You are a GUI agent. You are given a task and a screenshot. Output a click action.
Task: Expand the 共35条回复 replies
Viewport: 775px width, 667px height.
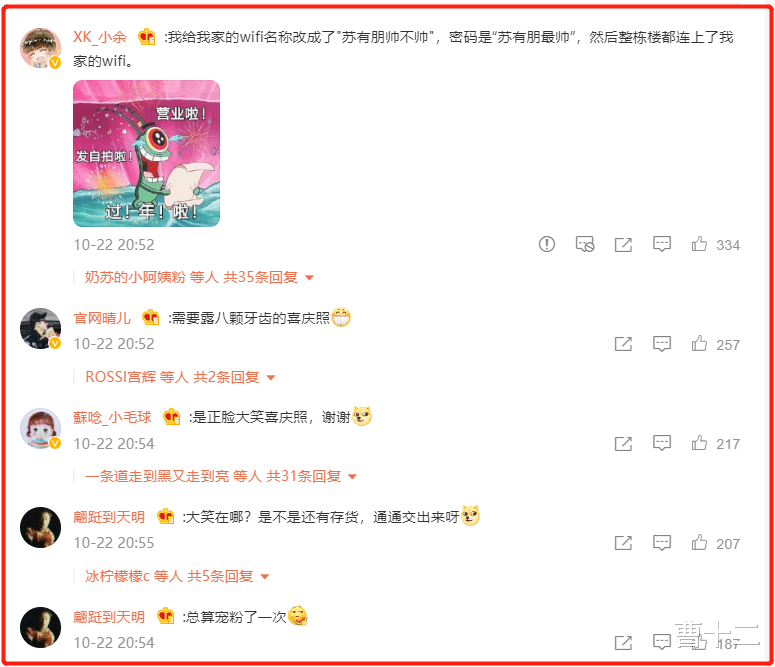coord(199,277)
